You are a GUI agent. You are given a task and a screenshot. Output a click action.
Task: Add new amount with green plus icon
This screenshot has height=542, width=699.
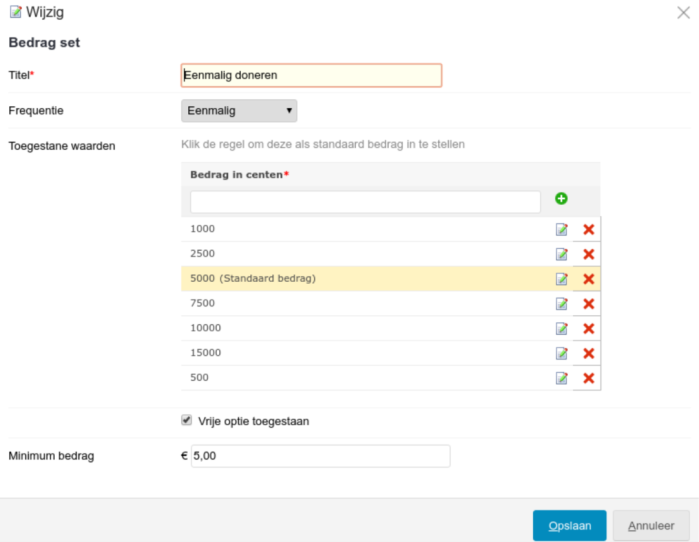[561, 199]
